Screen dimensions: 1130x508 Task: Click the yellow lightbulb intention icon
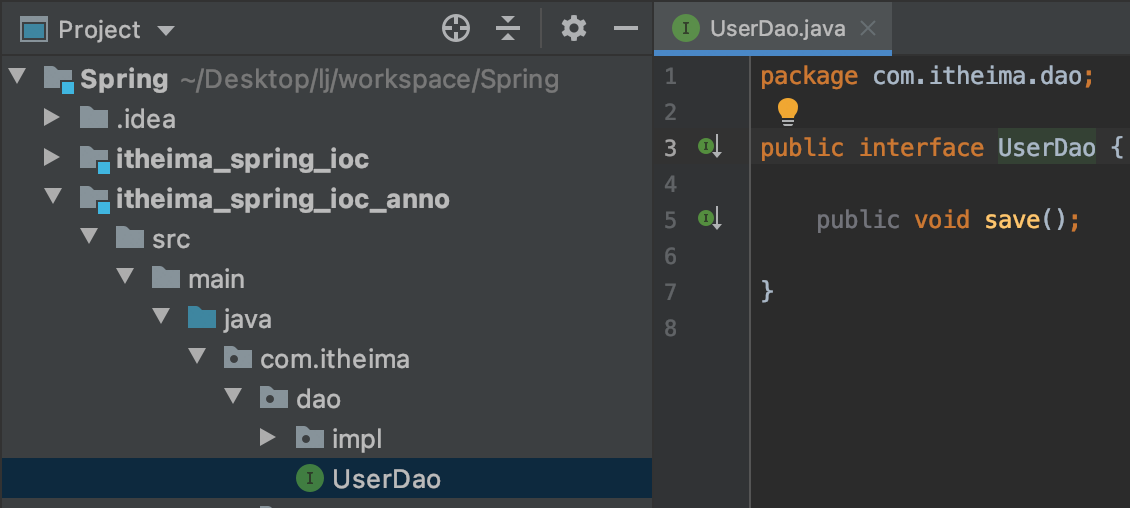click(788, 110)
